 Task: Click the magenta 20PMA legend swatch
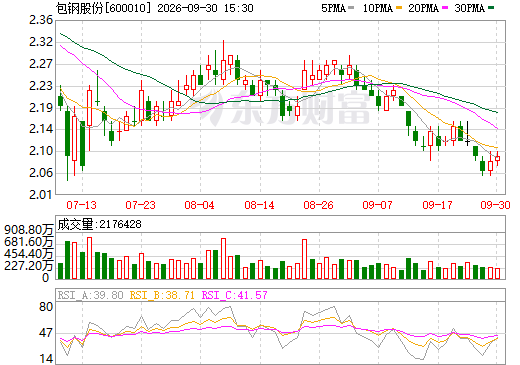pos(445,8)
